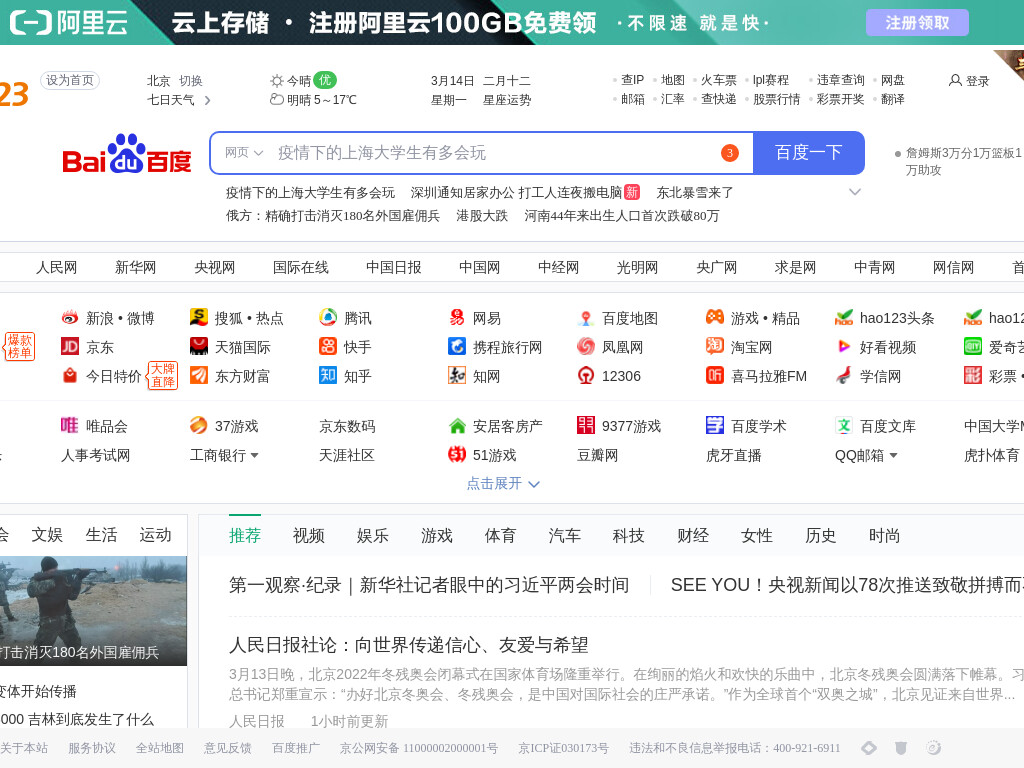The image size is (1024, 768).
Task: Open the 东方财富 icon
Action: (199, 376)
